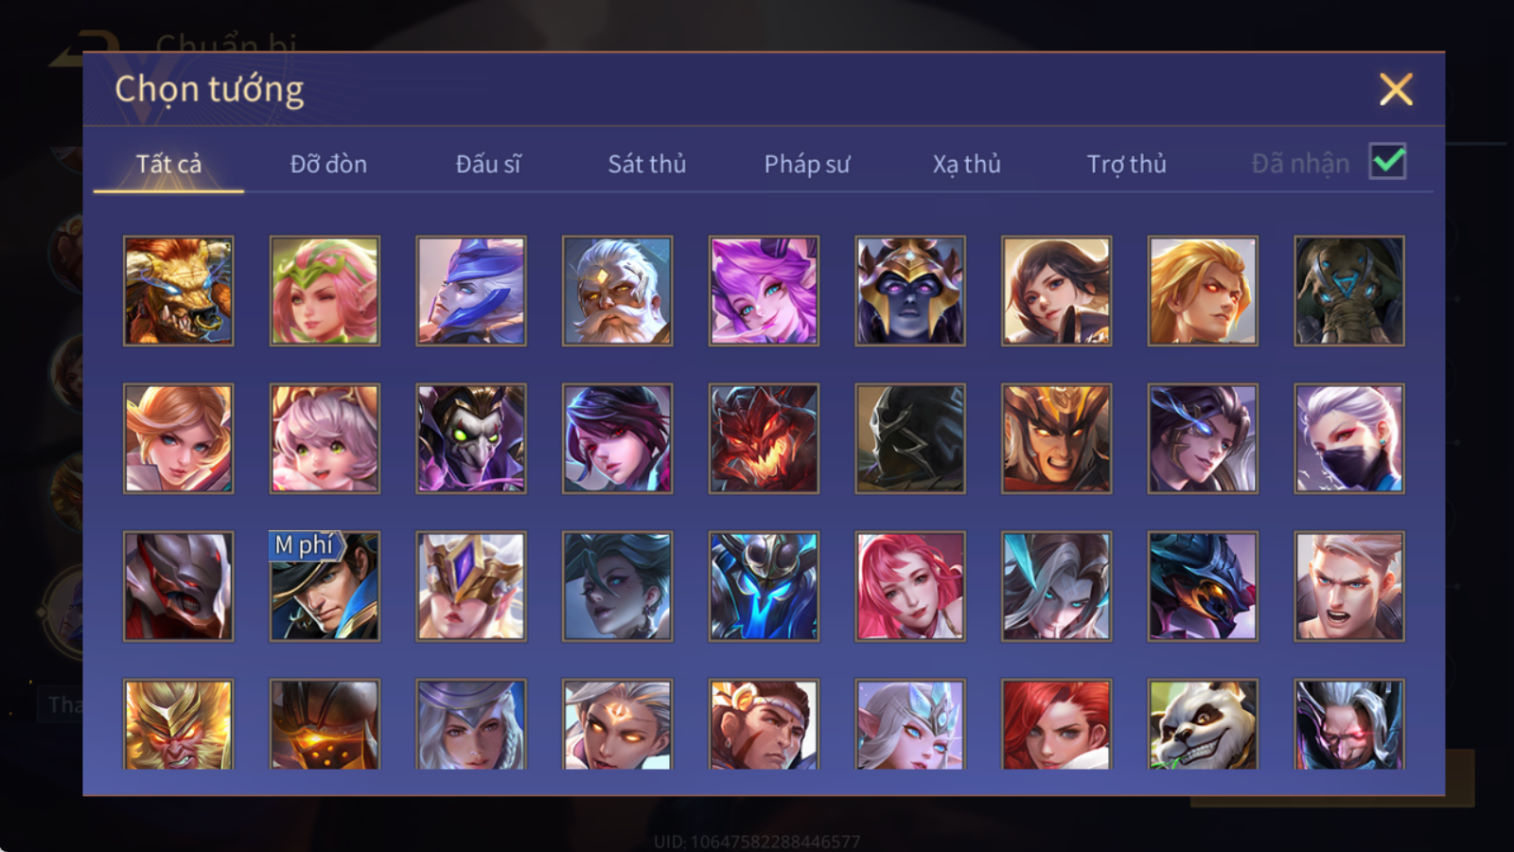Pick the elephant-like dark hero portrait
Screen dimensions: 1514x852
pos(1349,291)
